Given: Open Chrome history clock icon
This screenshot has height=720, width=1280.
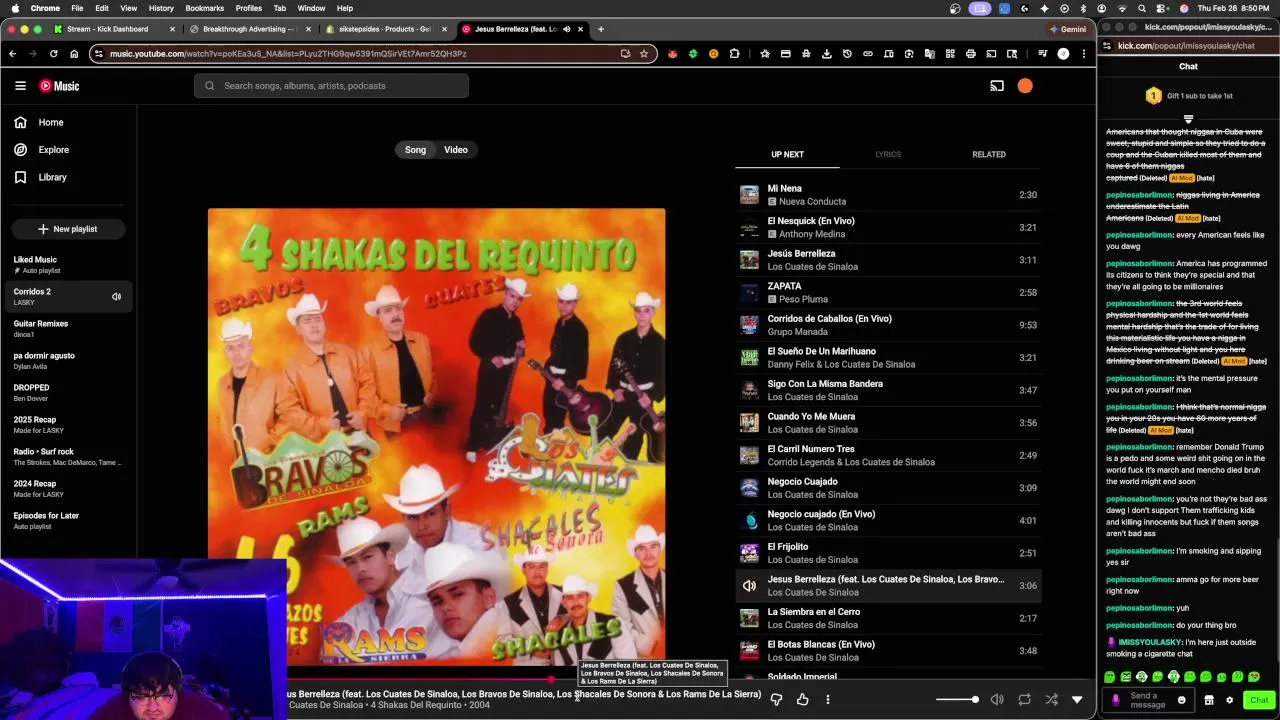Looking at the screenshot, I should click(847, 54).
